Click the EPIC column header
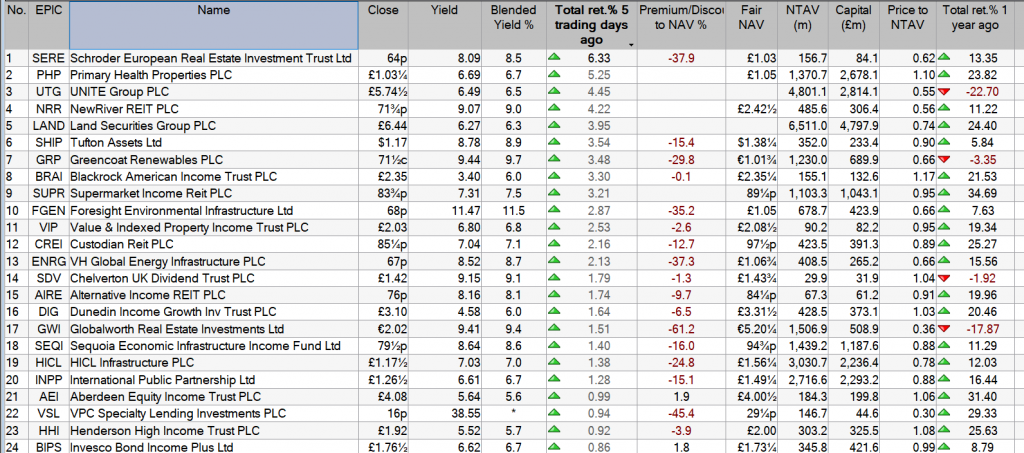Image resolution: width=1024 pixels, height=453 pixels. coord(46,10)
